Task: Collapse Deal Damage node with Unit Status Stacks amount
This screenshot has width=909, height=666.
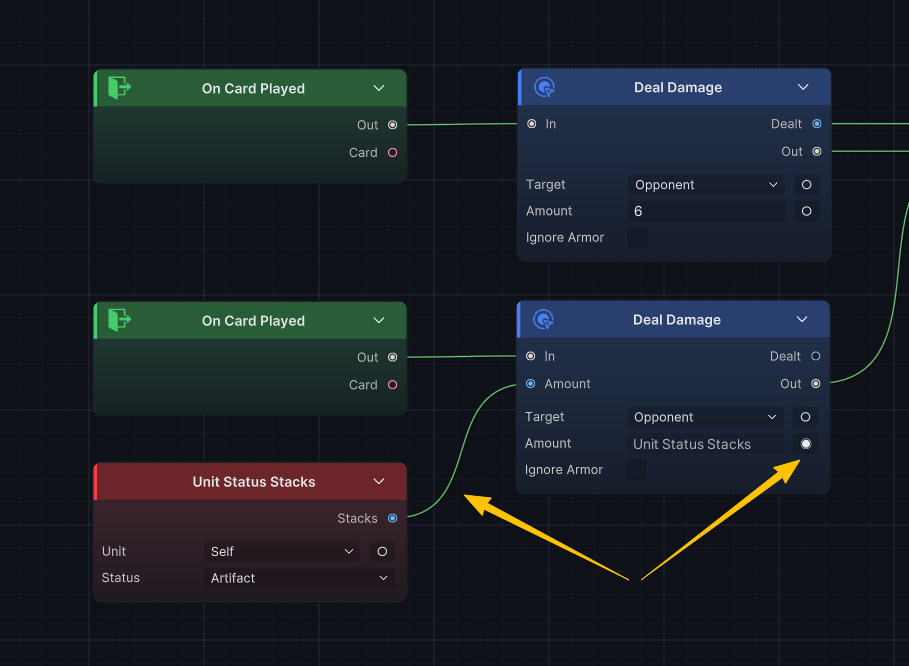Action: pyautogui.click(x=802, y=319)
